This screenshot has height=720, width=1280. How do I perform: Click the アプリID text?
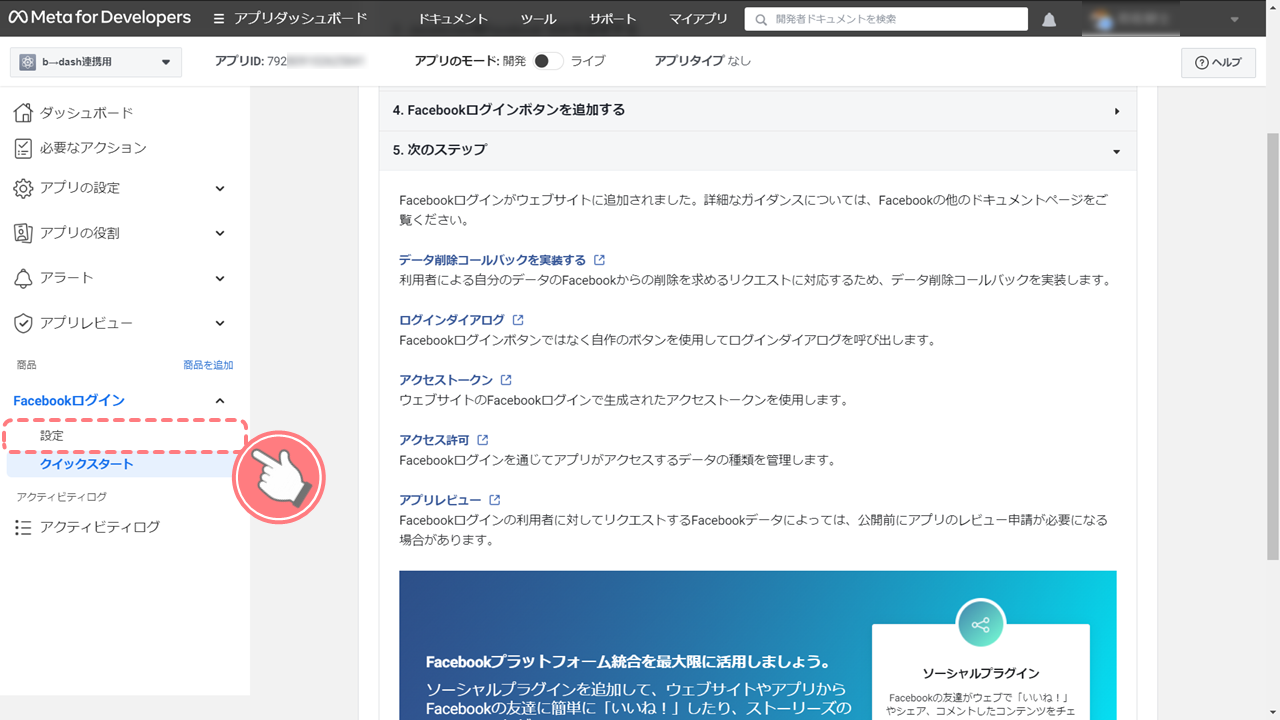tap(290, 61)
